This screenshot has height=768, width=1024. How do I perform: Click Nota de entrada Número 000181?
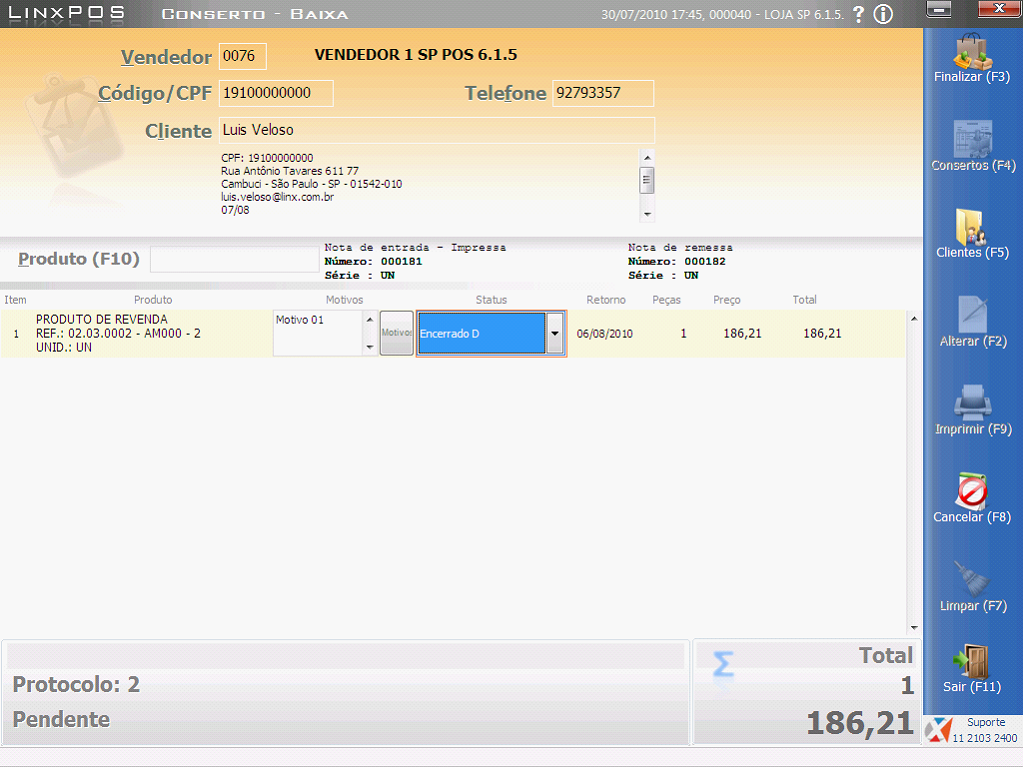click(373, 261)
